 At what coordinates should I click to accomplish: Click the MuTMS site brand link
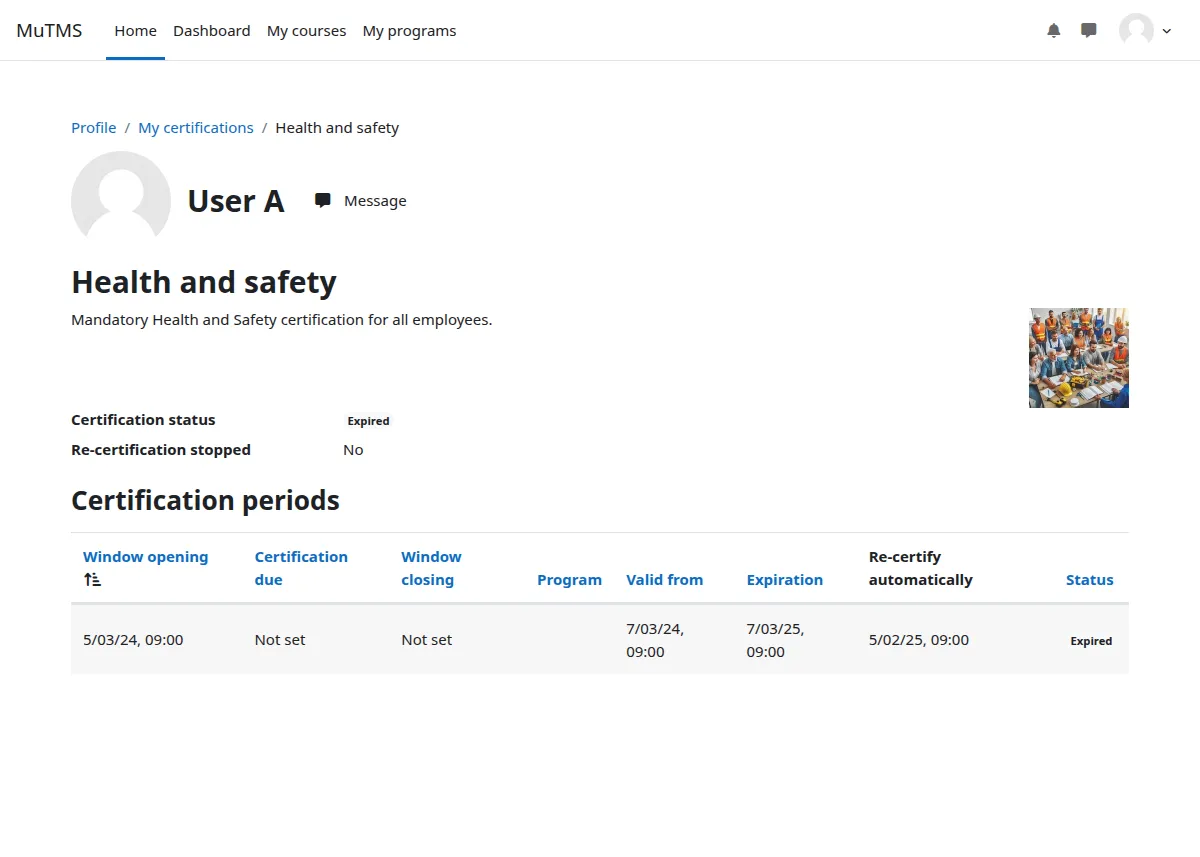tap(49, 31)
